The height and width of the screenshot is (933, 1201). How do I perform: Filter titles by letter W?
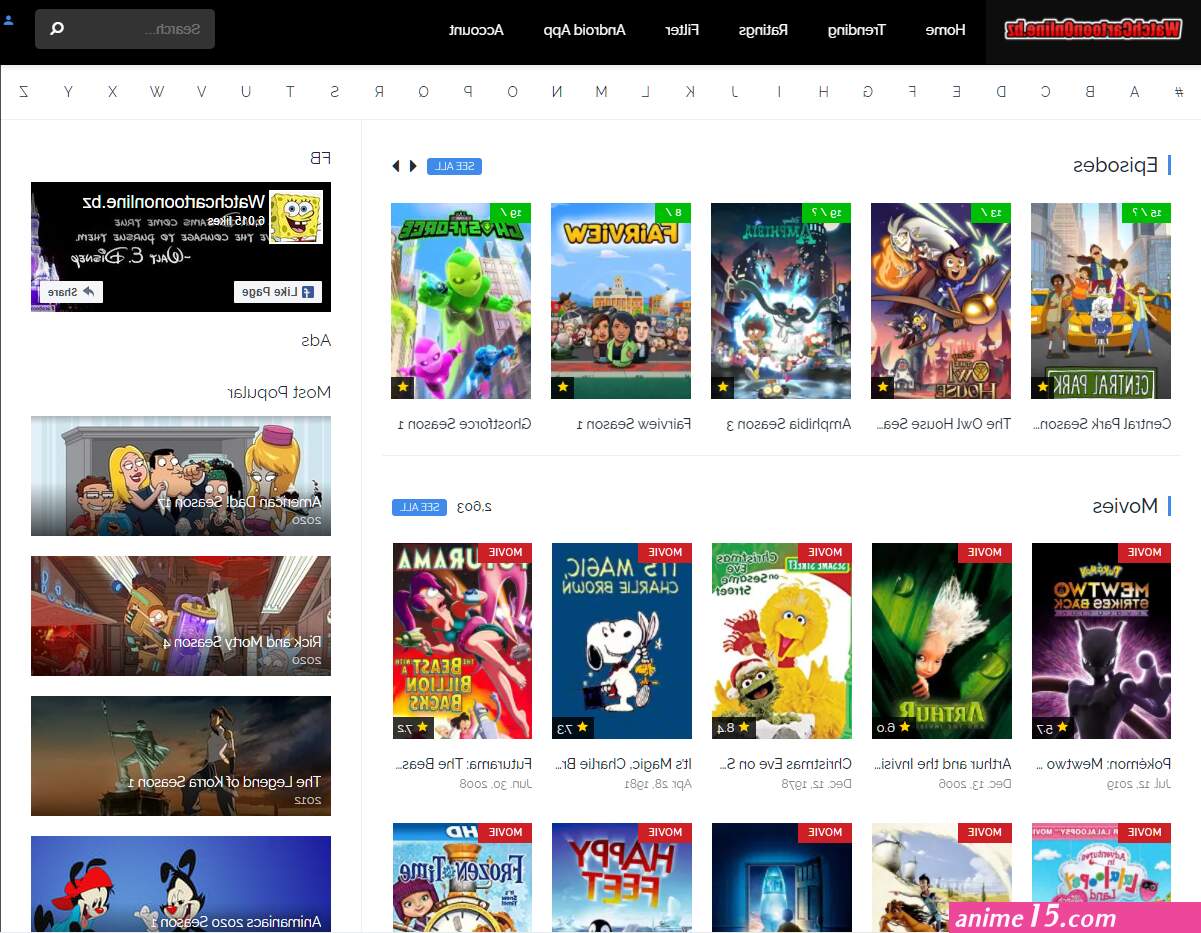click(157, 92)
